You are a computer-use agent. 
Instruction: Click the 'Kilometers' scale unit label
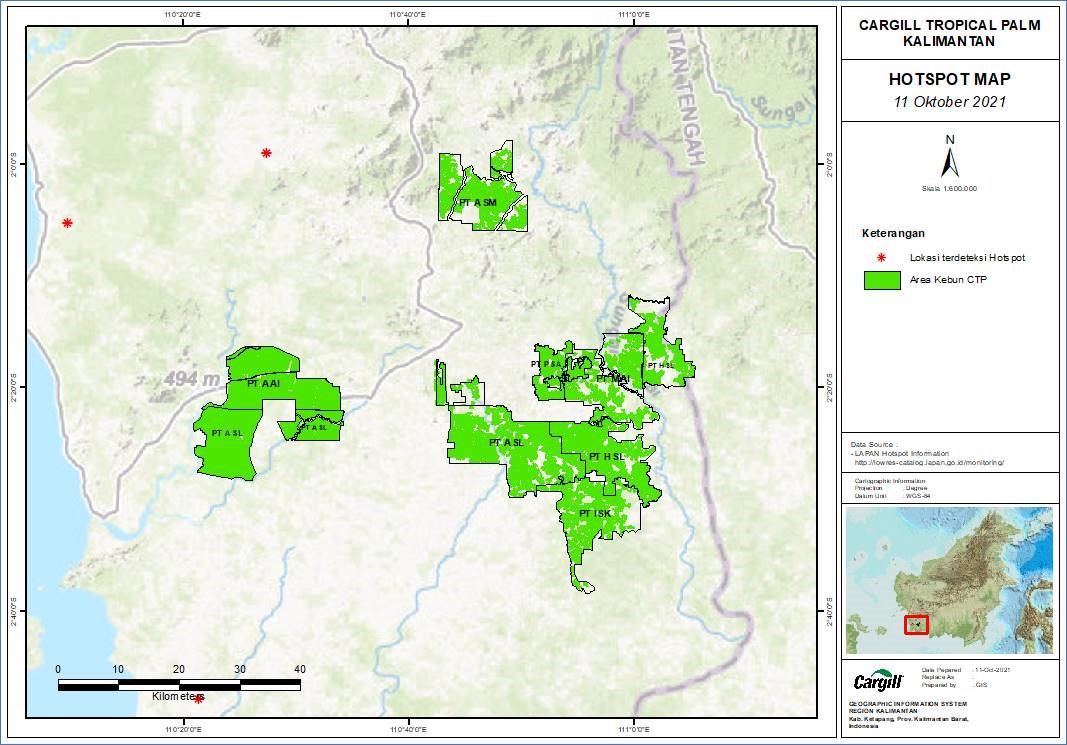click(178, 697)
